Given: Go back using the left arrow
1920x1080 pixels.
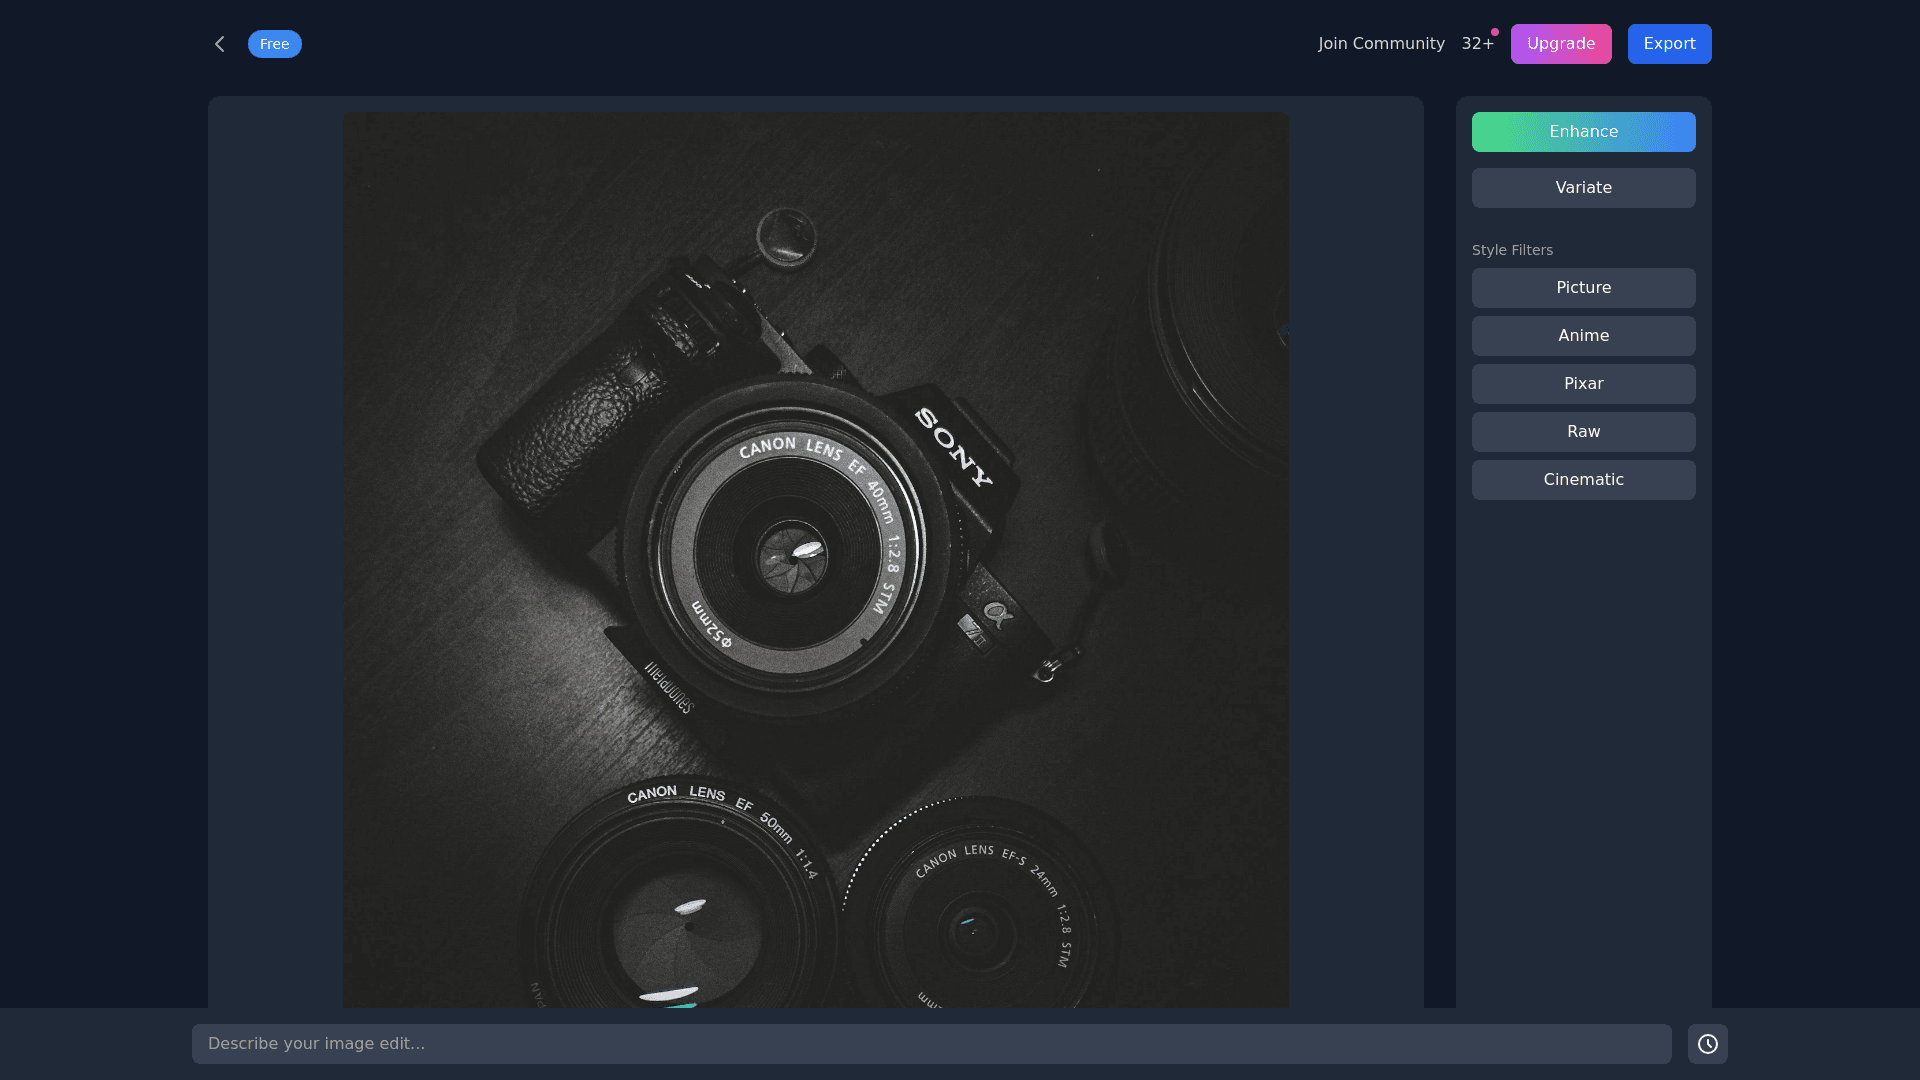Looking at the screenshot, I should (x=220, y=44).
